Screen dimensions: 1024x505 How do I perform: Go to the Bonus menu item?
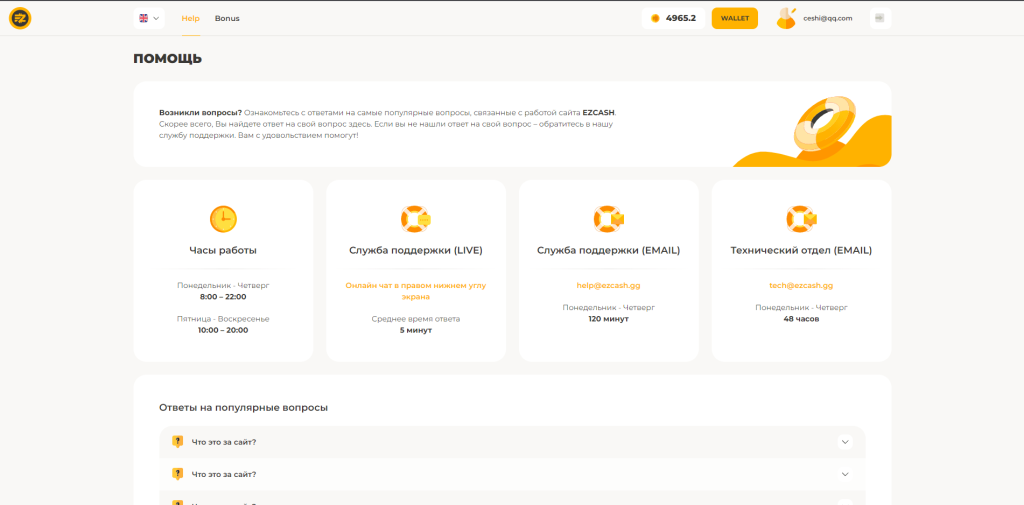227,18
